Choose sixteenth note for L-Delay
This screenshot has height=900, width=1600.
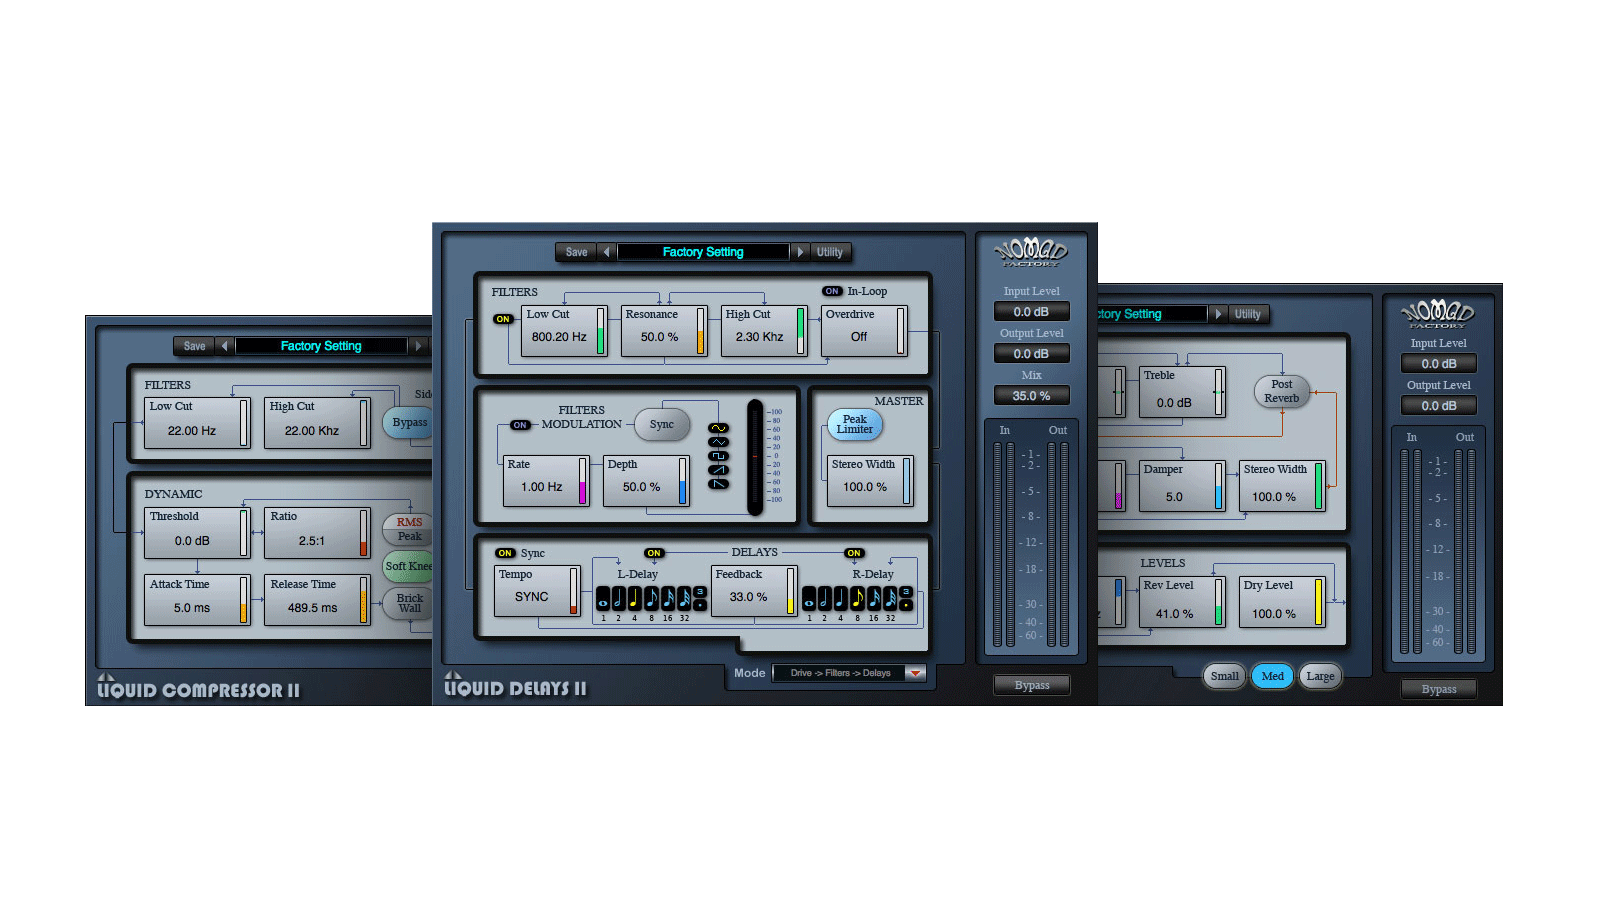(x=668, y=598)
